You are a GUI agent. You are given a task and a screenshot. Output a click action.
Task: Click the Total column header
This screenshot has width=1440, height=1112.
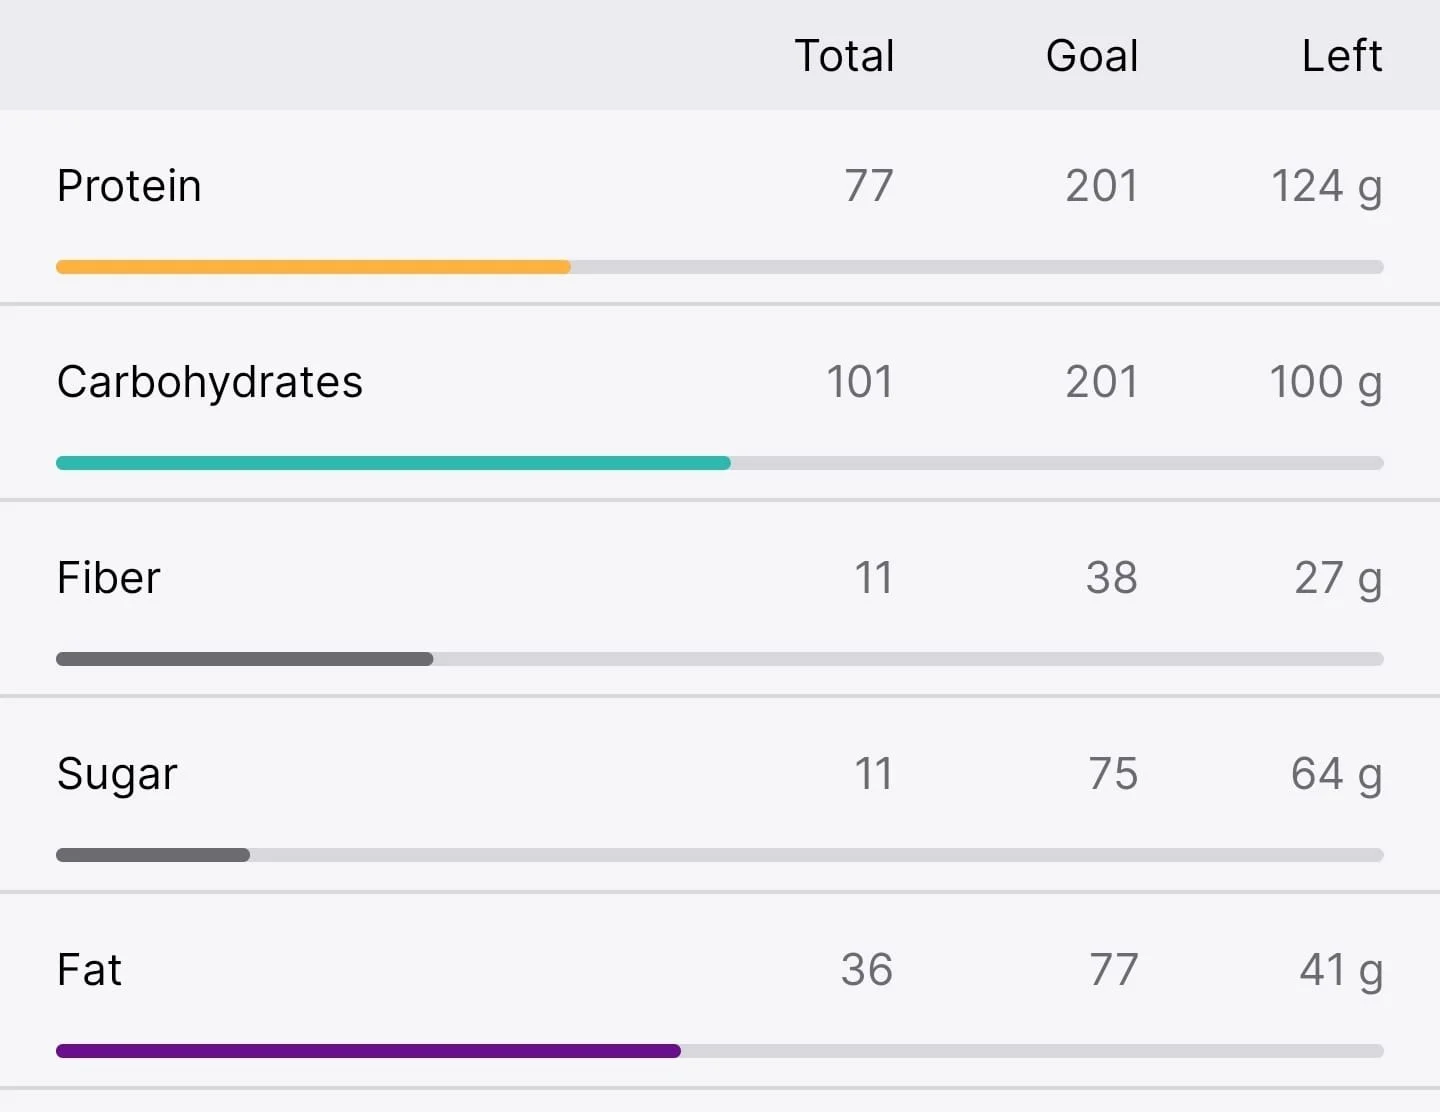tap(844, 56)
